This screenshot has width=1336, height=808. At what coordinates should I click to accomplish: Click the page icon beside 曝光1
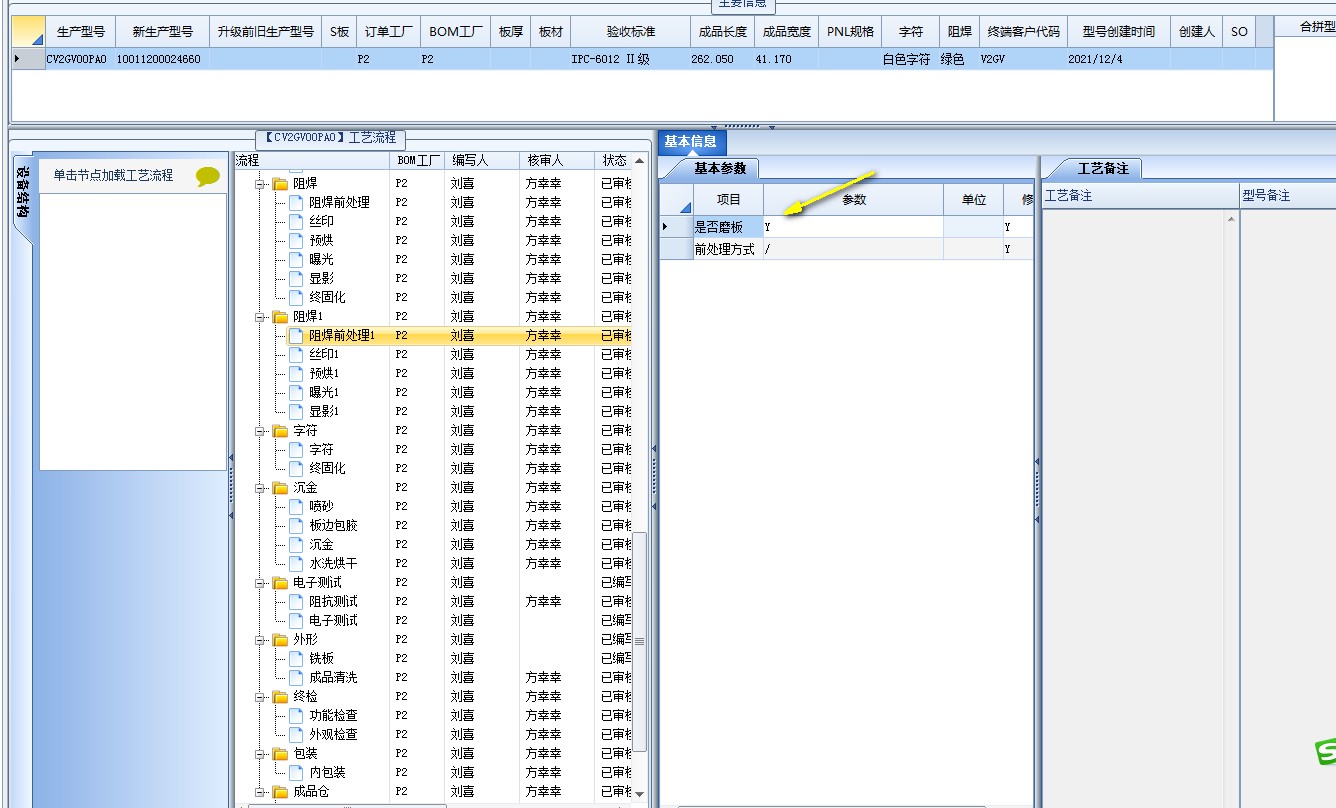tap(296, 392)
